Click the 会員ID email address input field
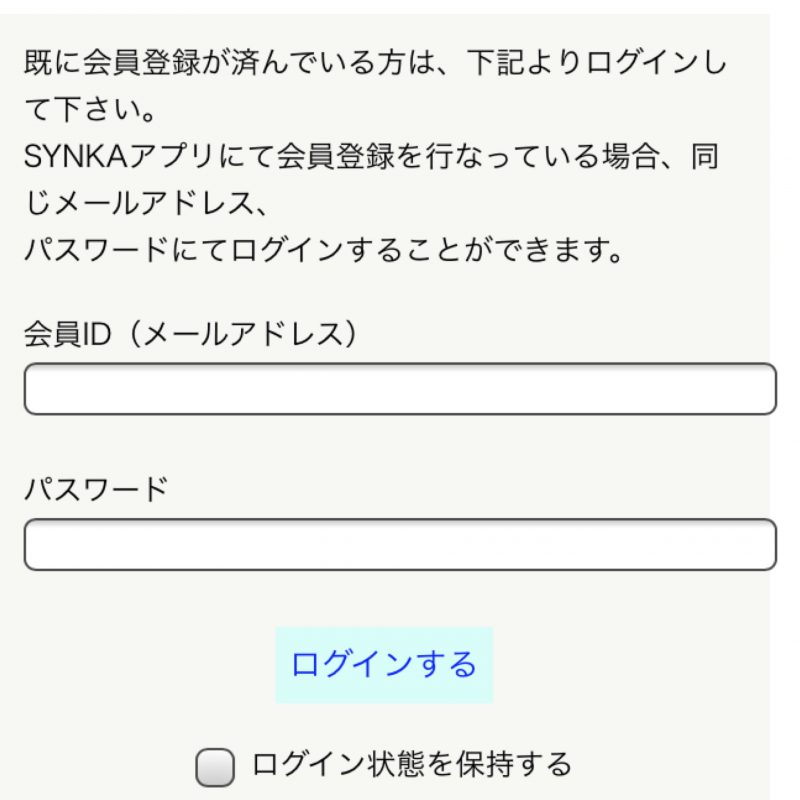The height and width of the screenshot is (800, 800). pos(400,389)
